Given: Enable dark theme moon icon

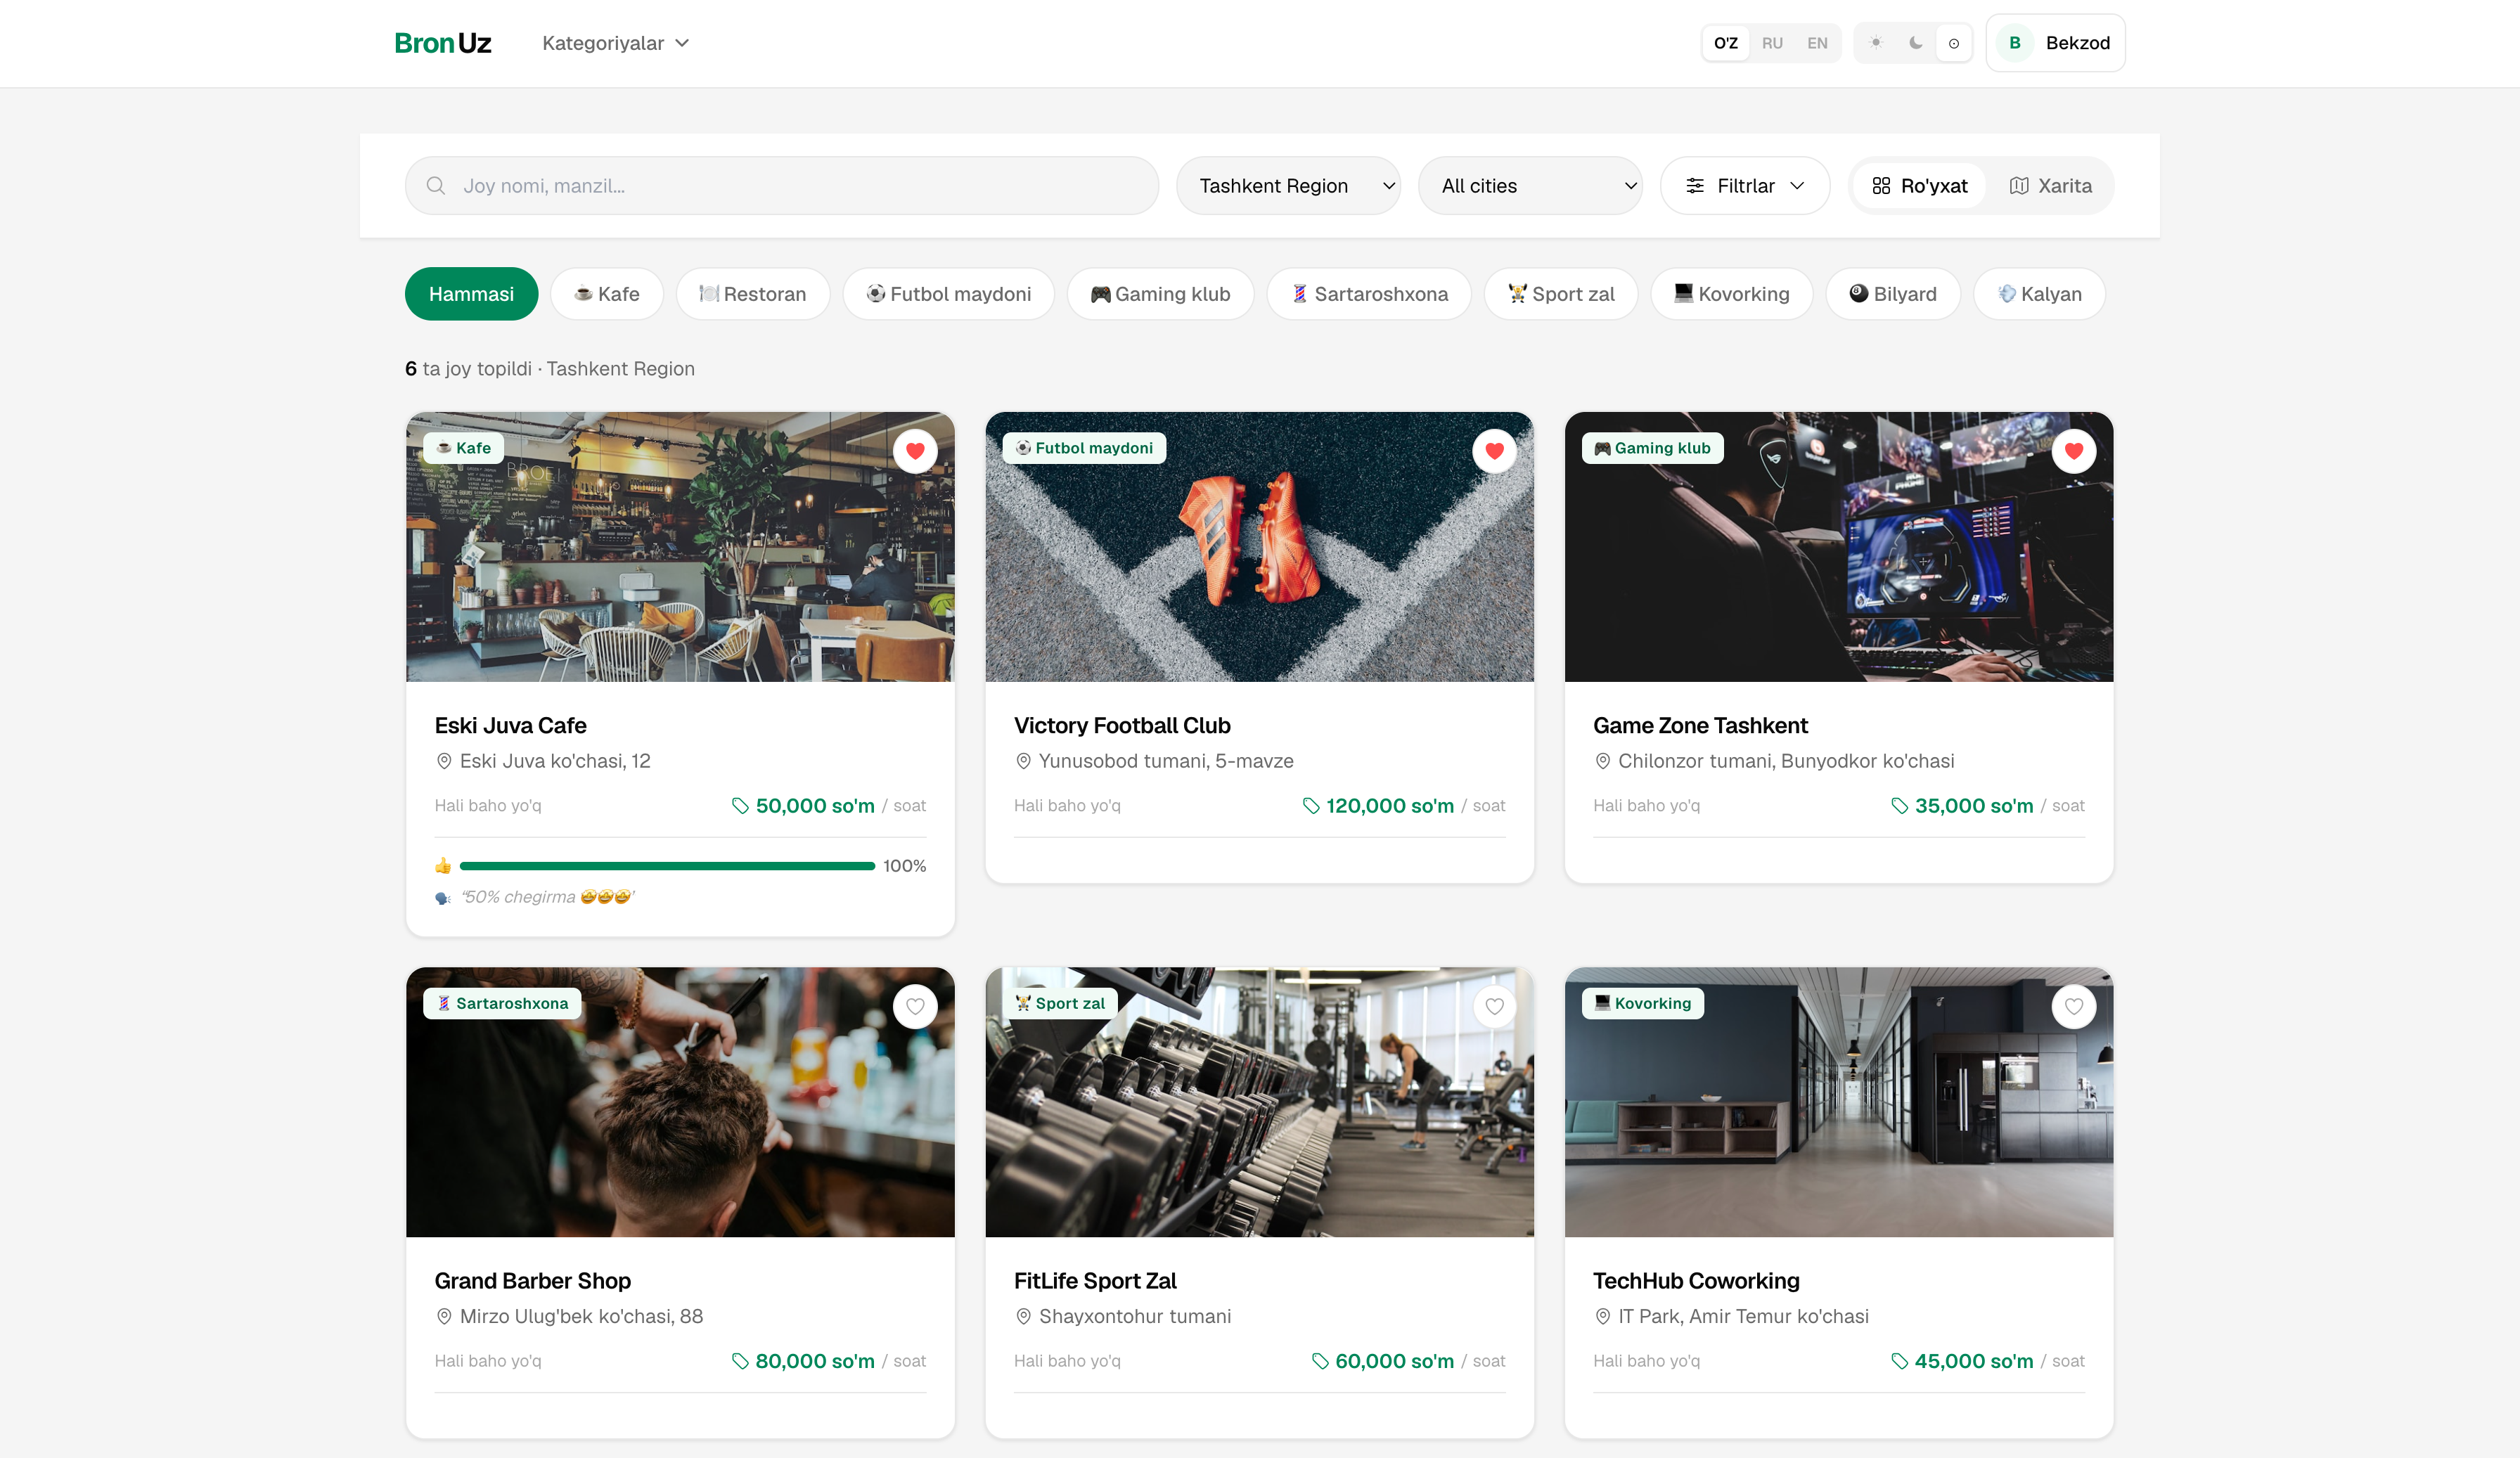Looking at the screenshot, I should coord(1915,43).
